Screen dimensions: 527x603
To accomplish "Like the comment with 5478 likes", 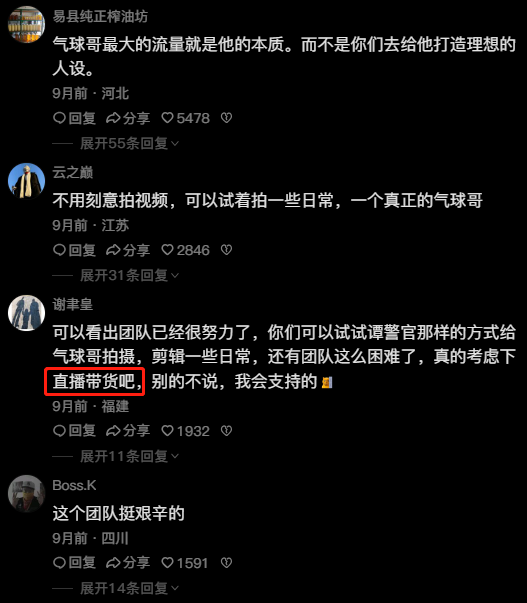I will pos(185,118).
